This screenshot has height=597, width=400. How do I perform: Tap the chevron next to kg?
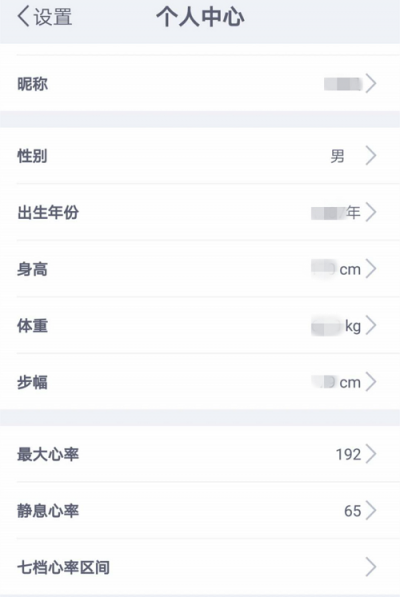371,326
